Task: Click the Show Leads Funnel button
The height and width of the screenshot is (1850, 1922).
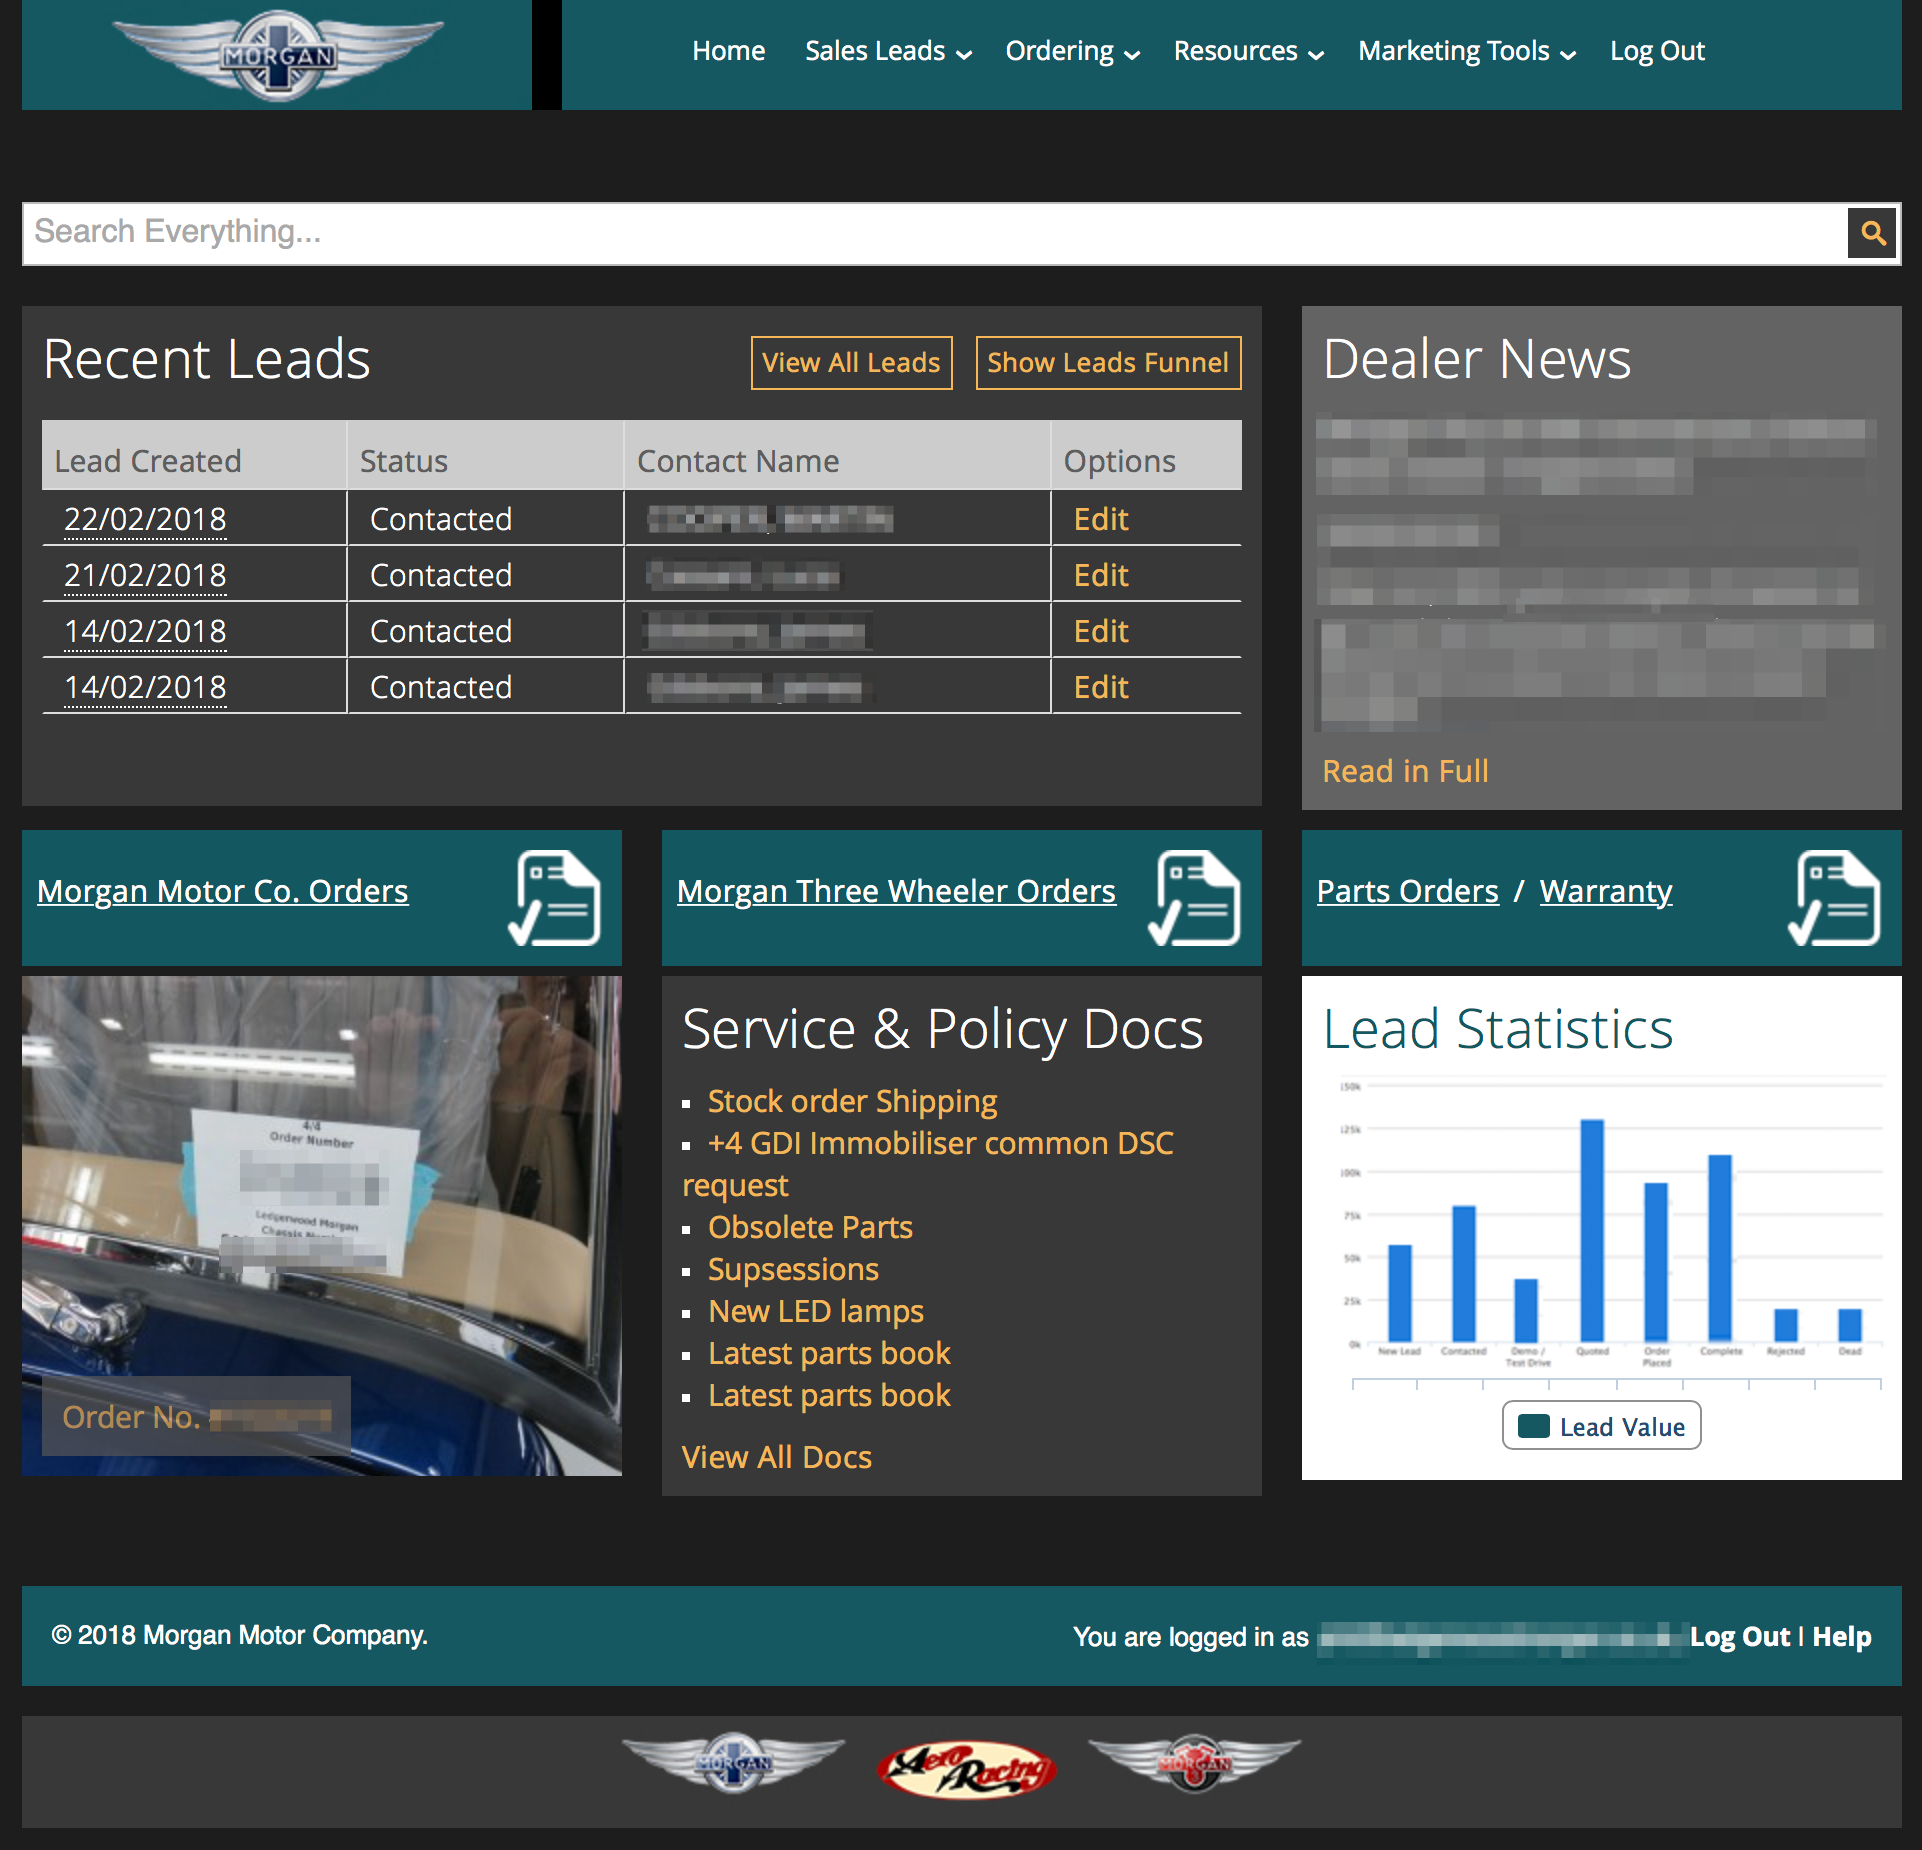Action: (1108, 363)
